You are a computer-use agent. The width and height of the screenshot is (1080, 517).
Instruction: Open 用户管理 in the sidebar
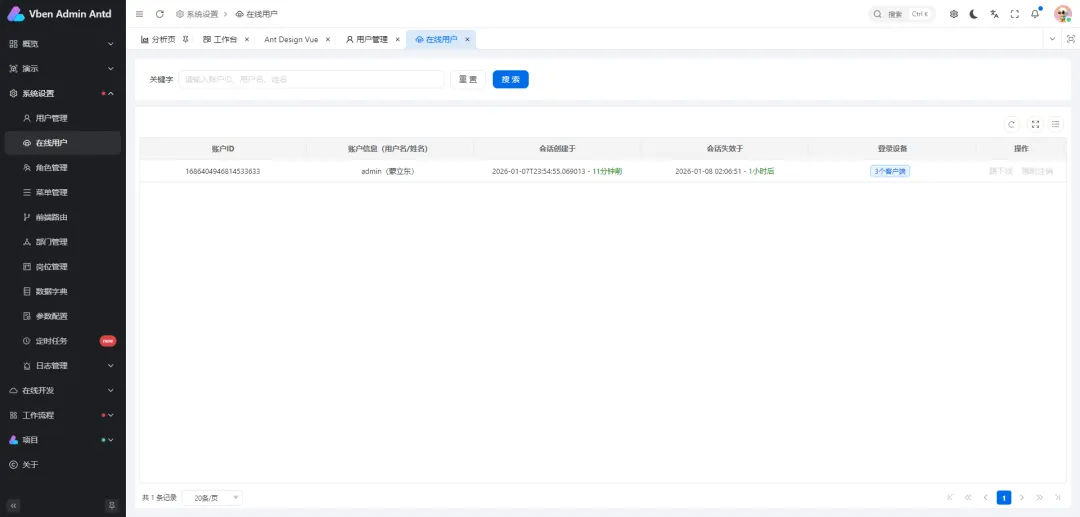[x=63, y=118]
